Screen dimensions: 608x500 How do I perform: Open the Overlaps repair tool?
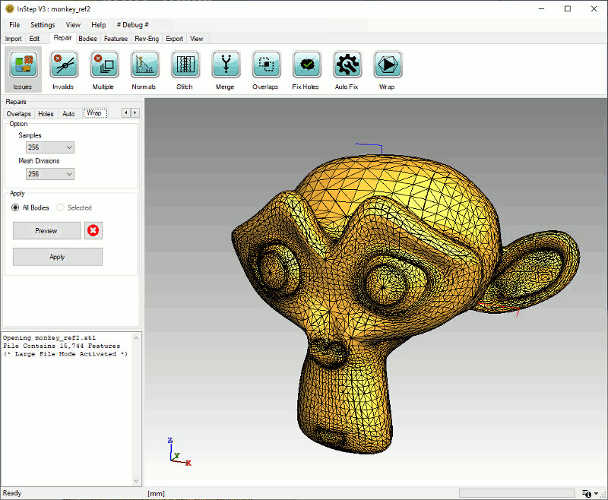coord(265,66)
